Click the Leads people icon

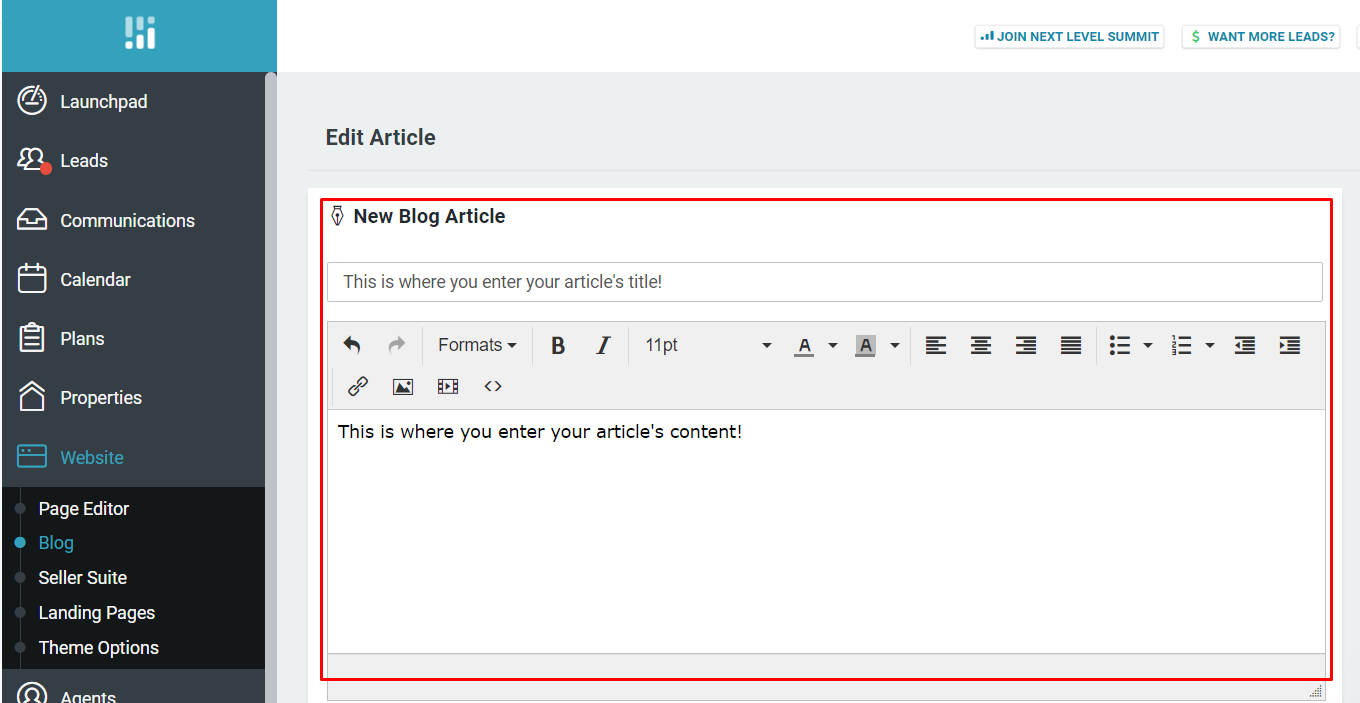[x=32, y=160]
